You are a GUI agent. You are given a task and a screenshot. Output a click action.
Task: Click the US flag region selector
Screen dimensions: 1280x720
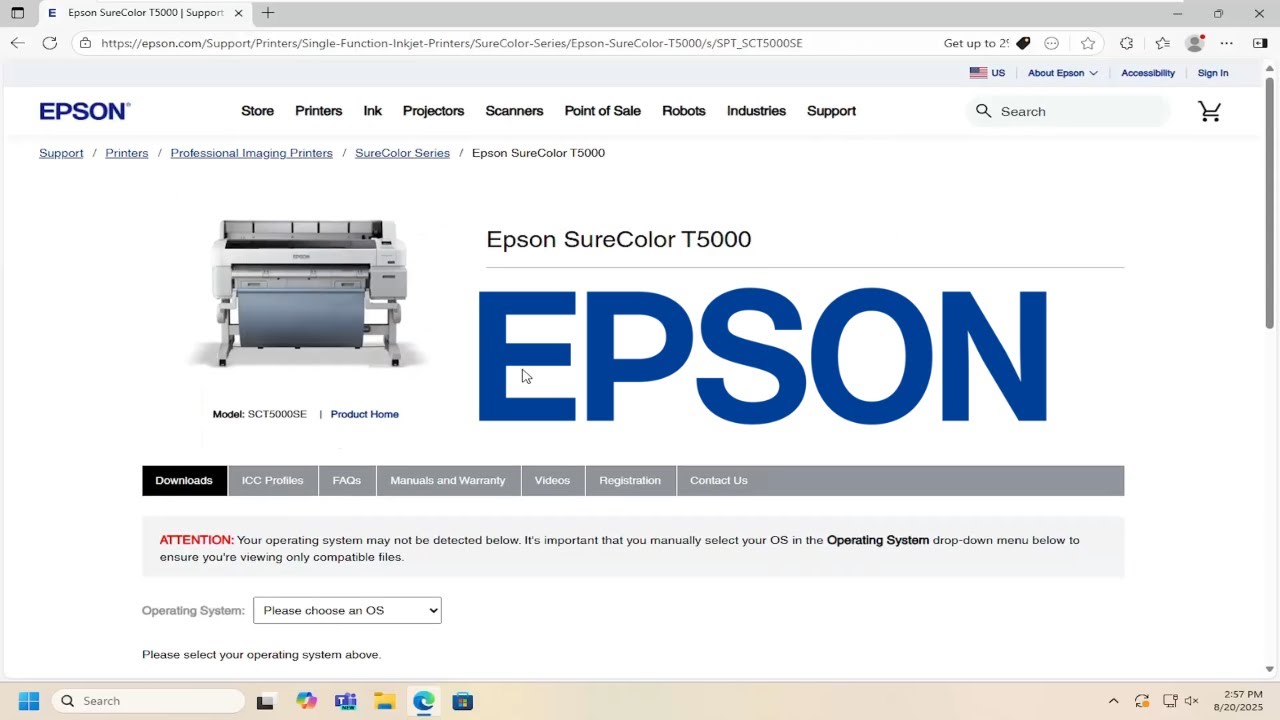click(987, 73)
